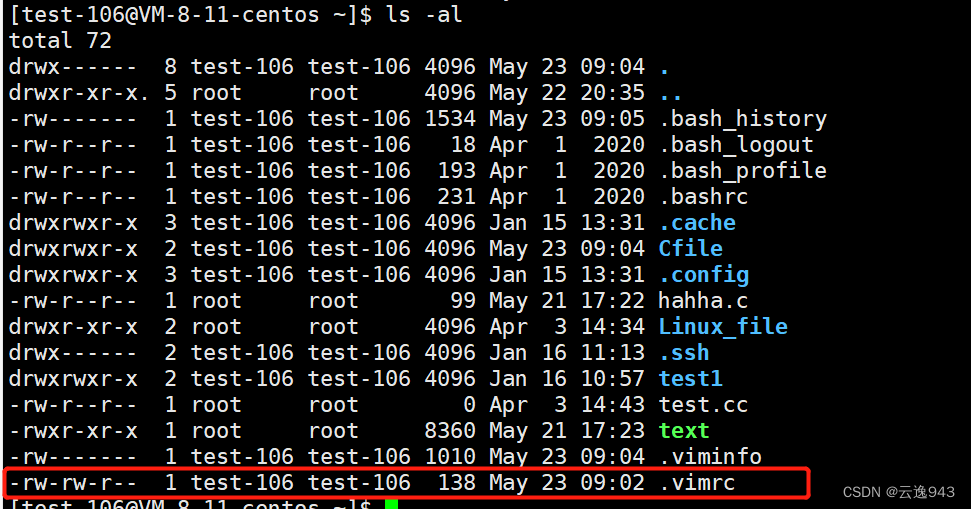Select the .bash_logout file entry

coord(736,145)
